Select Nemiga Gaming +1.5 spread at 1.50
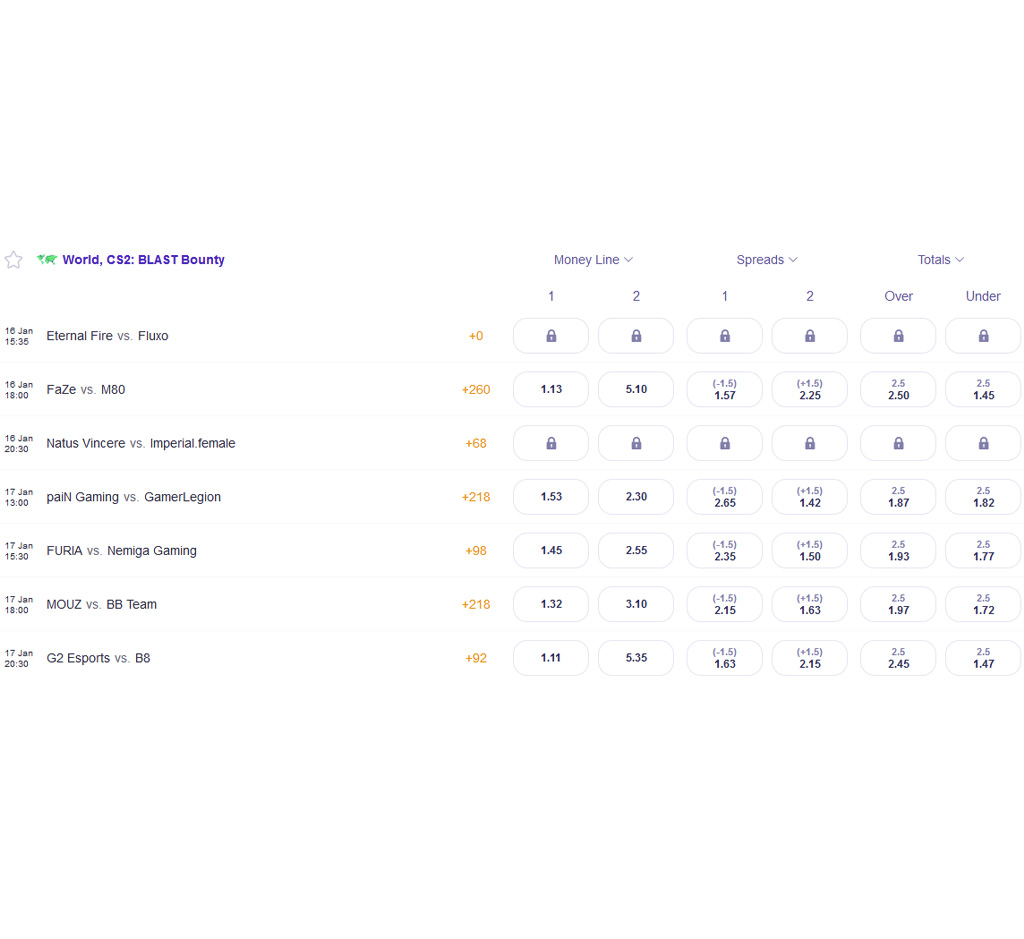 click(x=809, y=550)
